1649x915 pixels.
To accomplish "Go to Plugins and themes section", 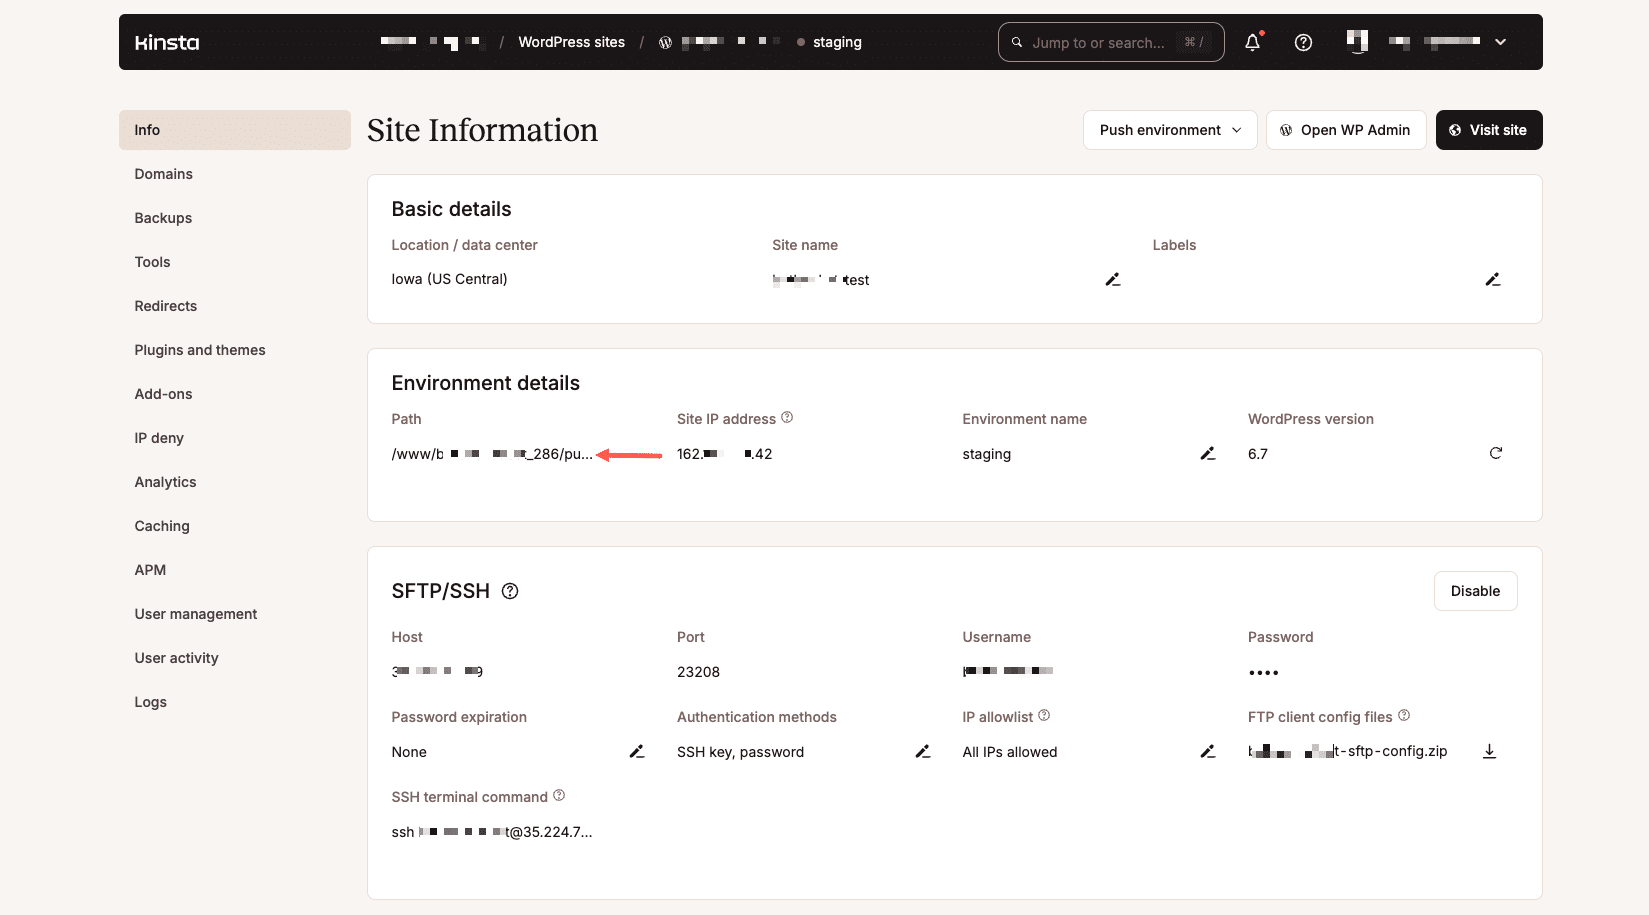I will [200, 350].
